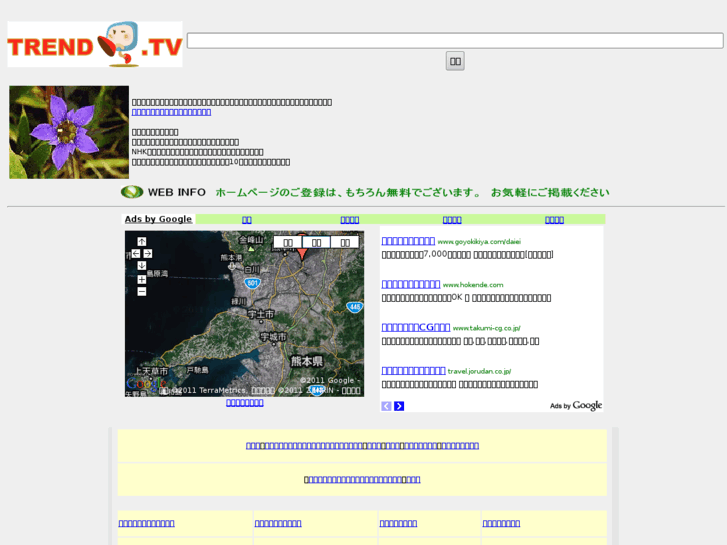
Task: Click route 501 shield on the map
Action: pyautogui.click(x=252, y=283)
